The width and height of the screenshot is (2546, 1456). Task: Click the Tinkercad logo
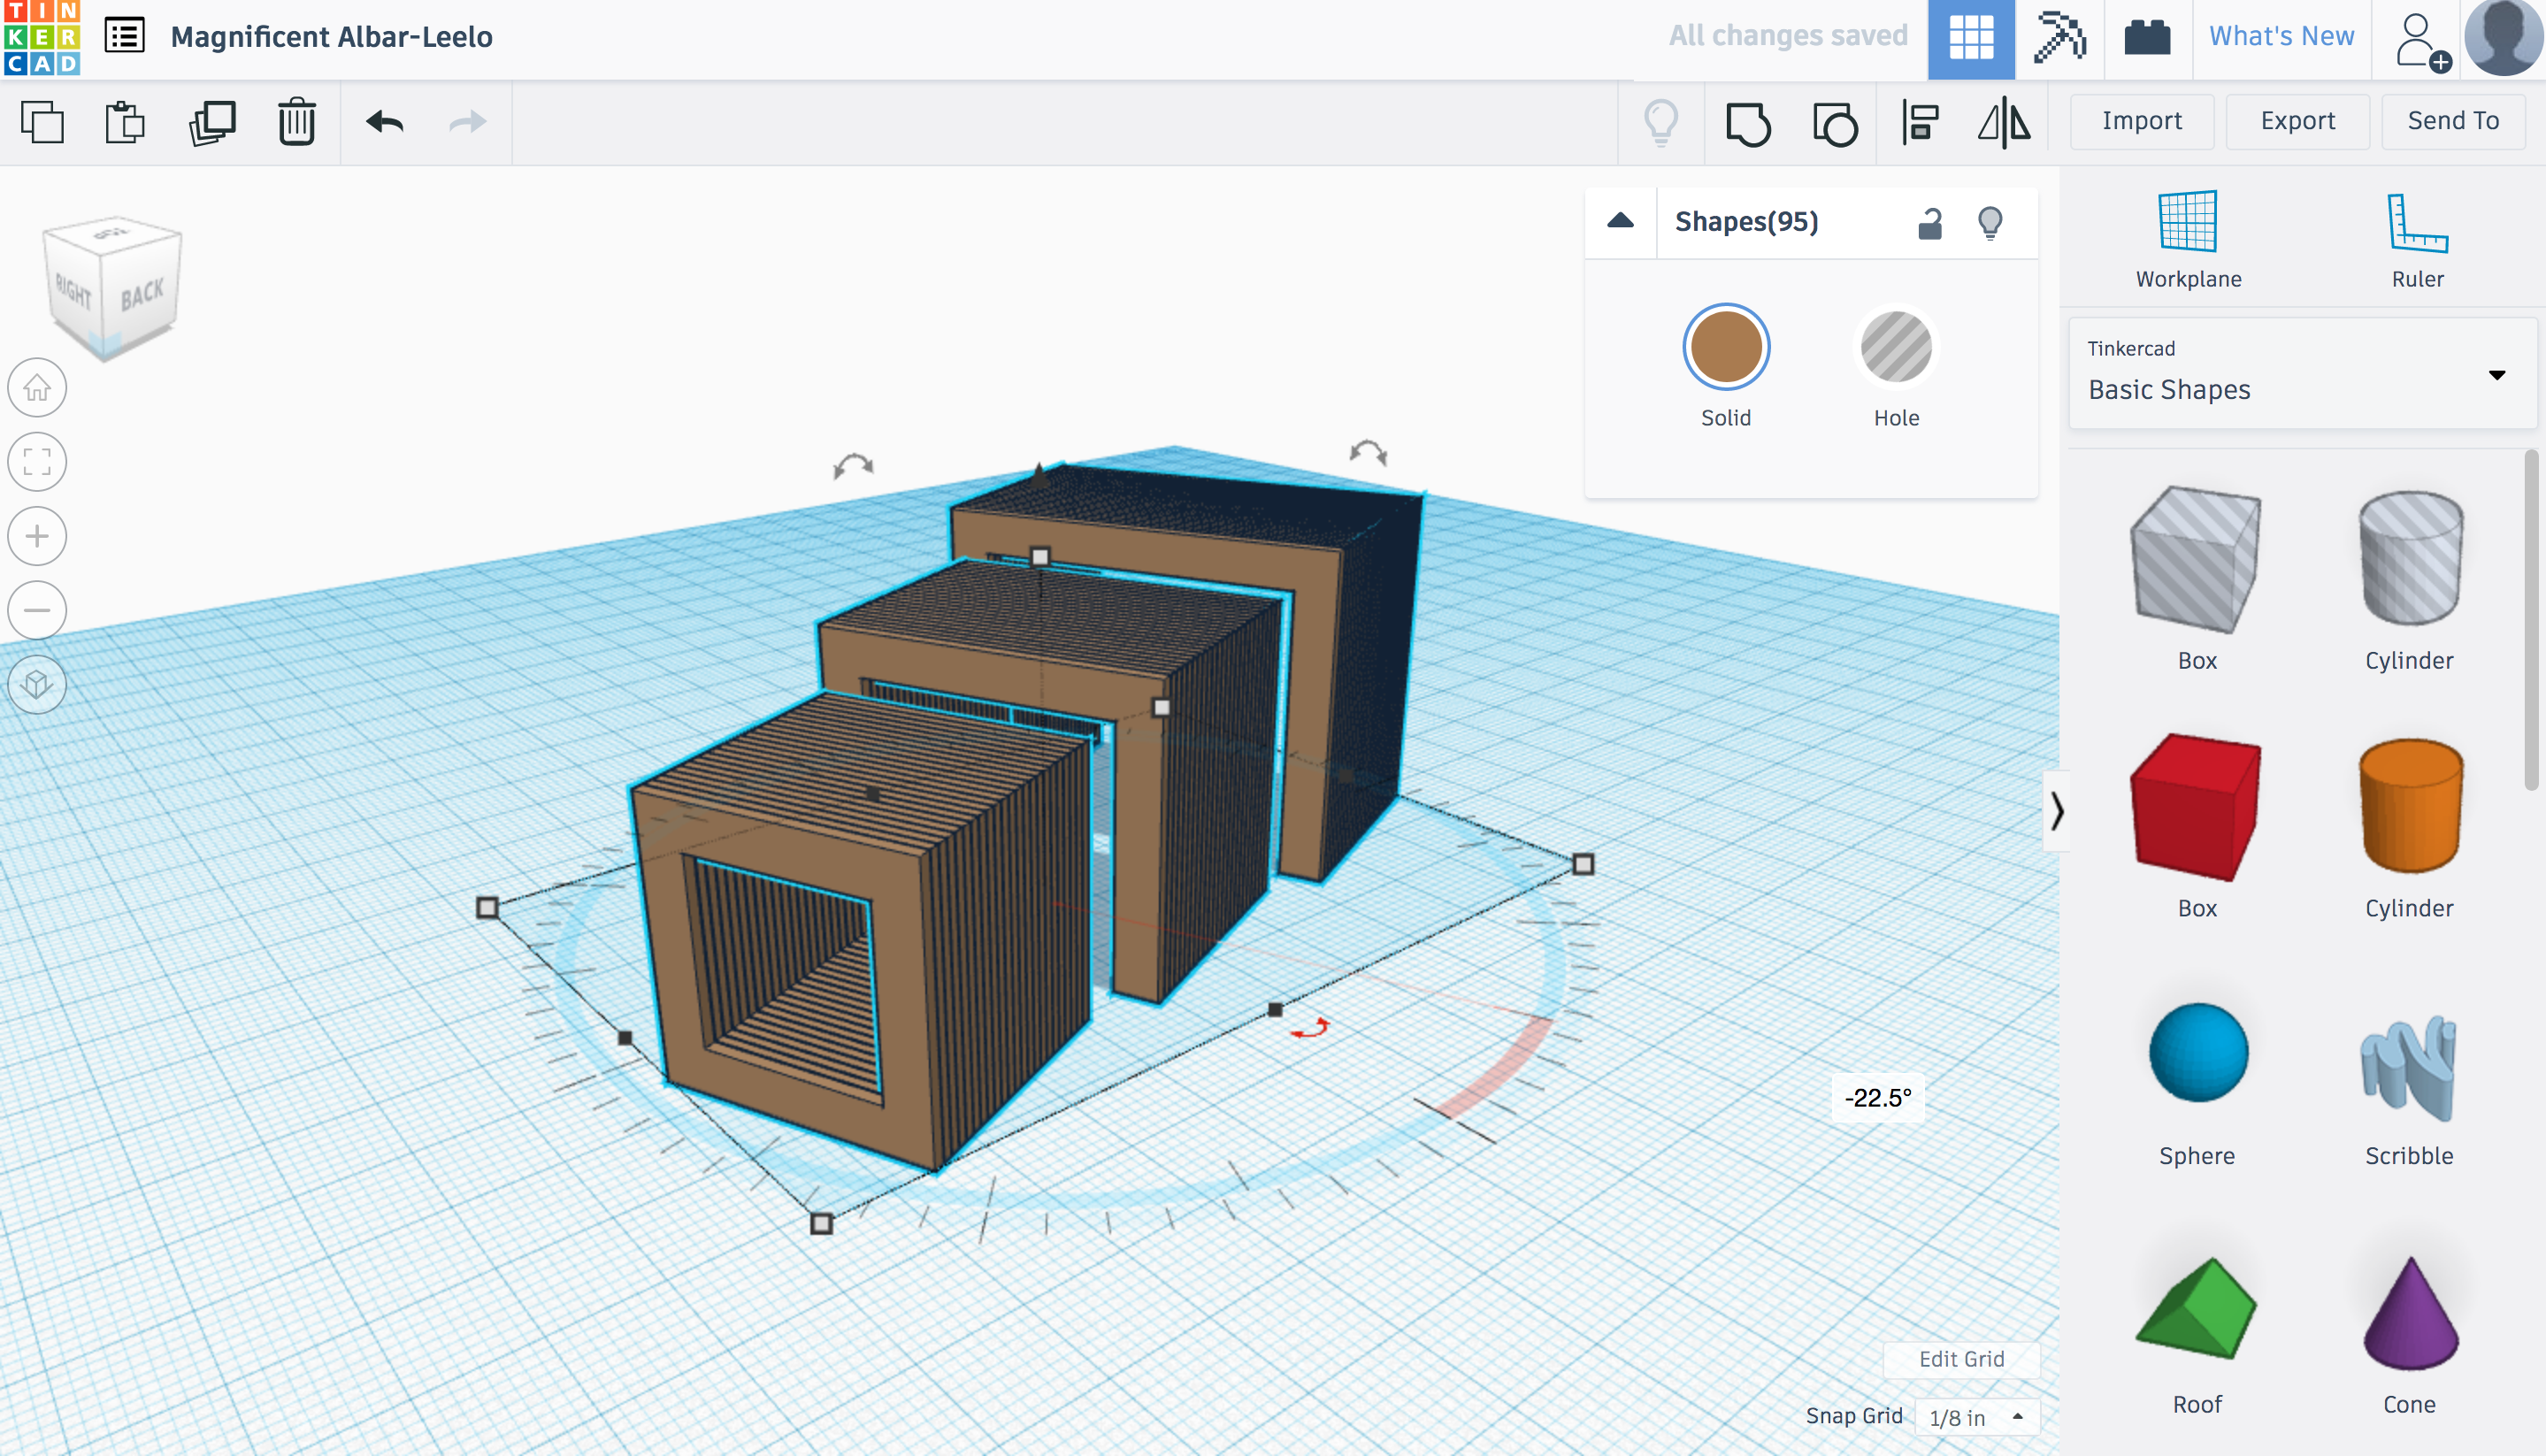(x=41, y=38)
